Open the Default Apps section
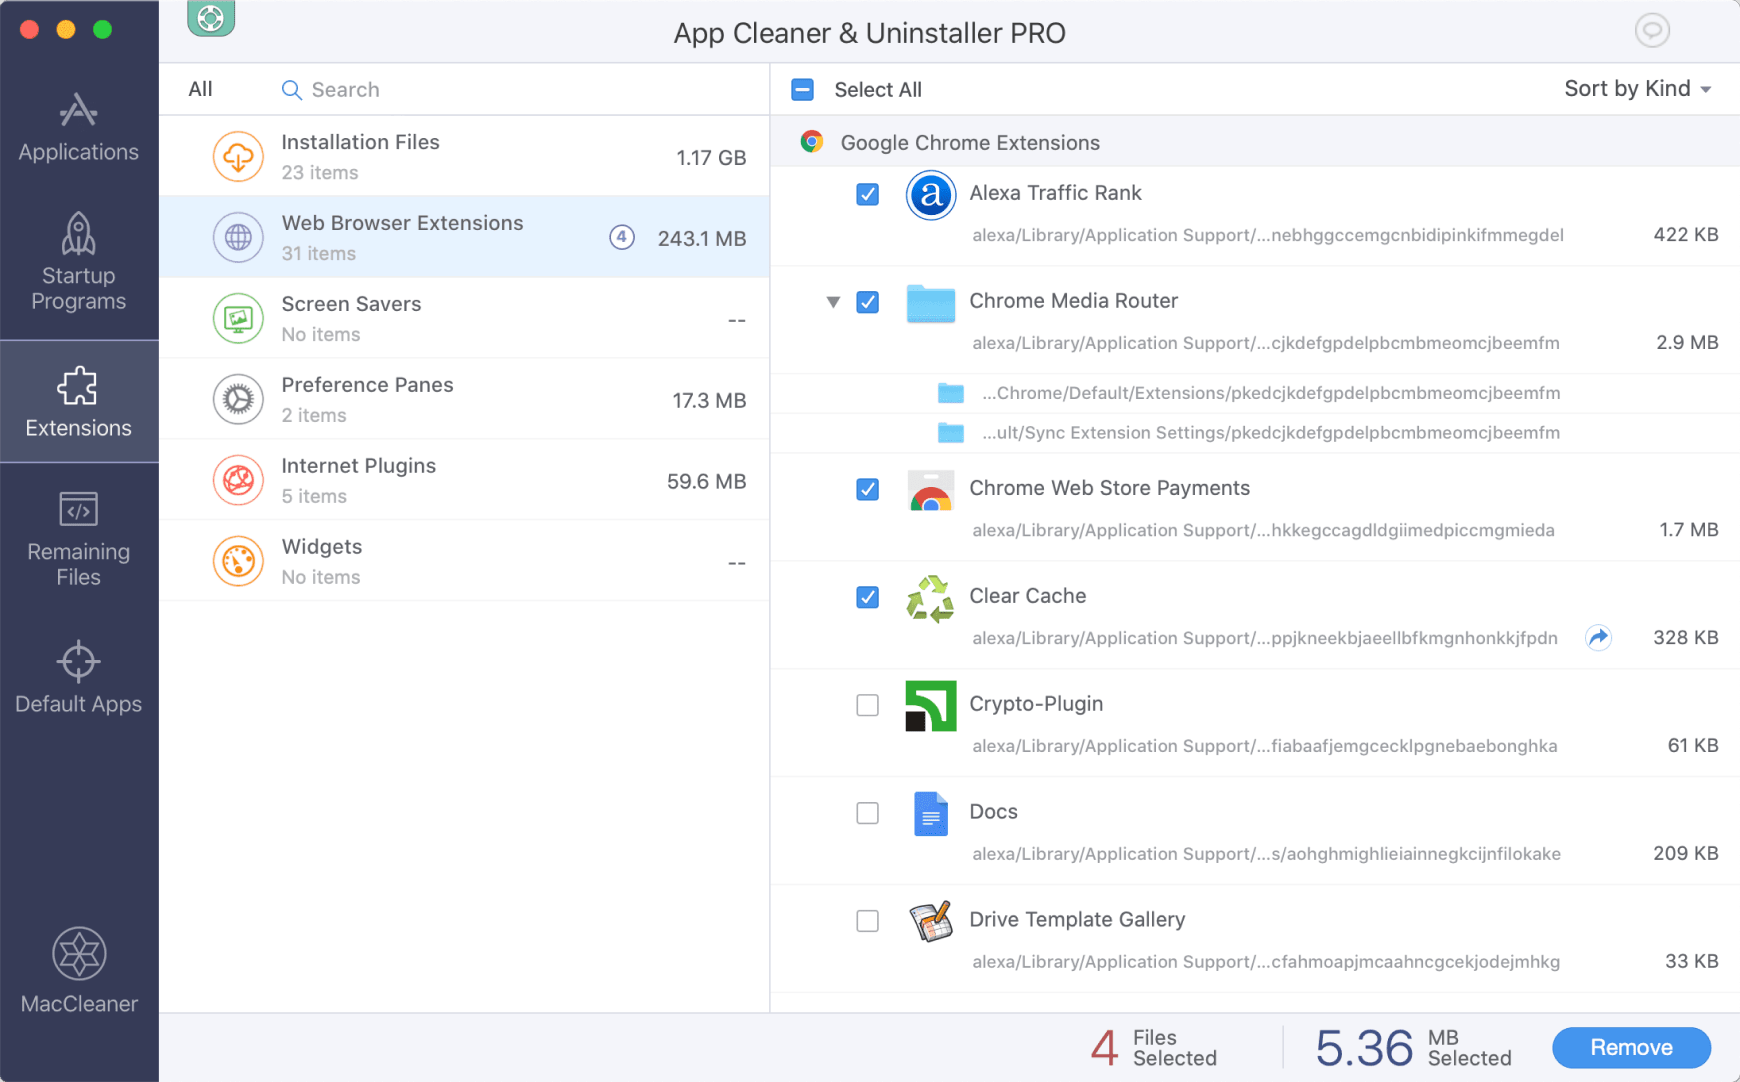 point(78,678)
